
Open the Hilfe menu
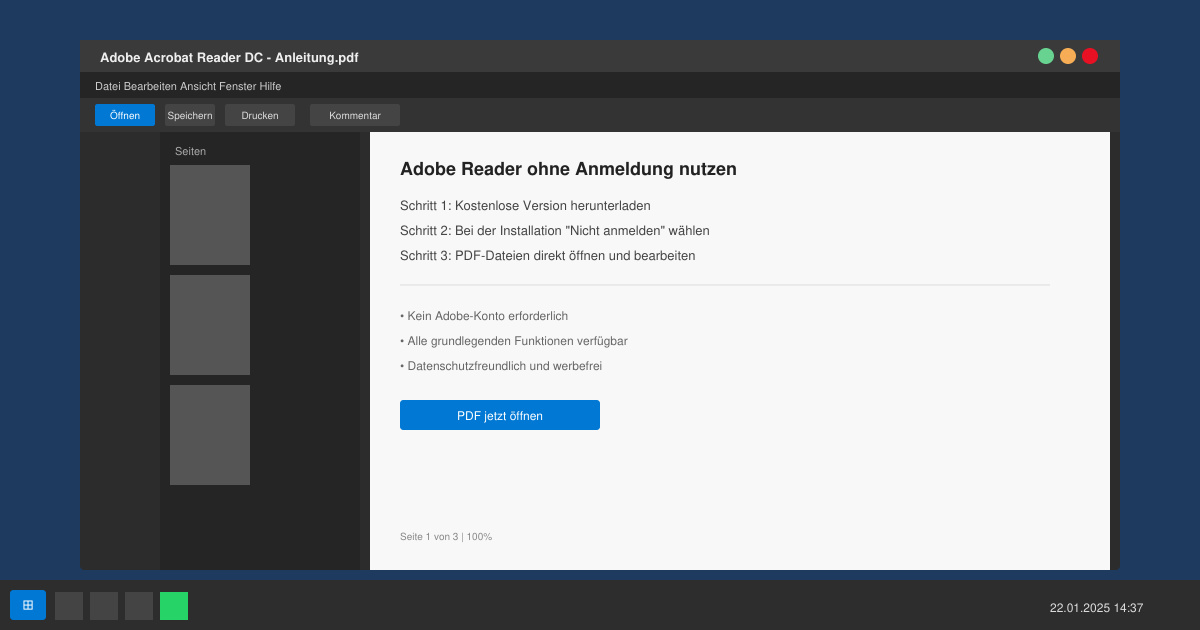(270, 86)
